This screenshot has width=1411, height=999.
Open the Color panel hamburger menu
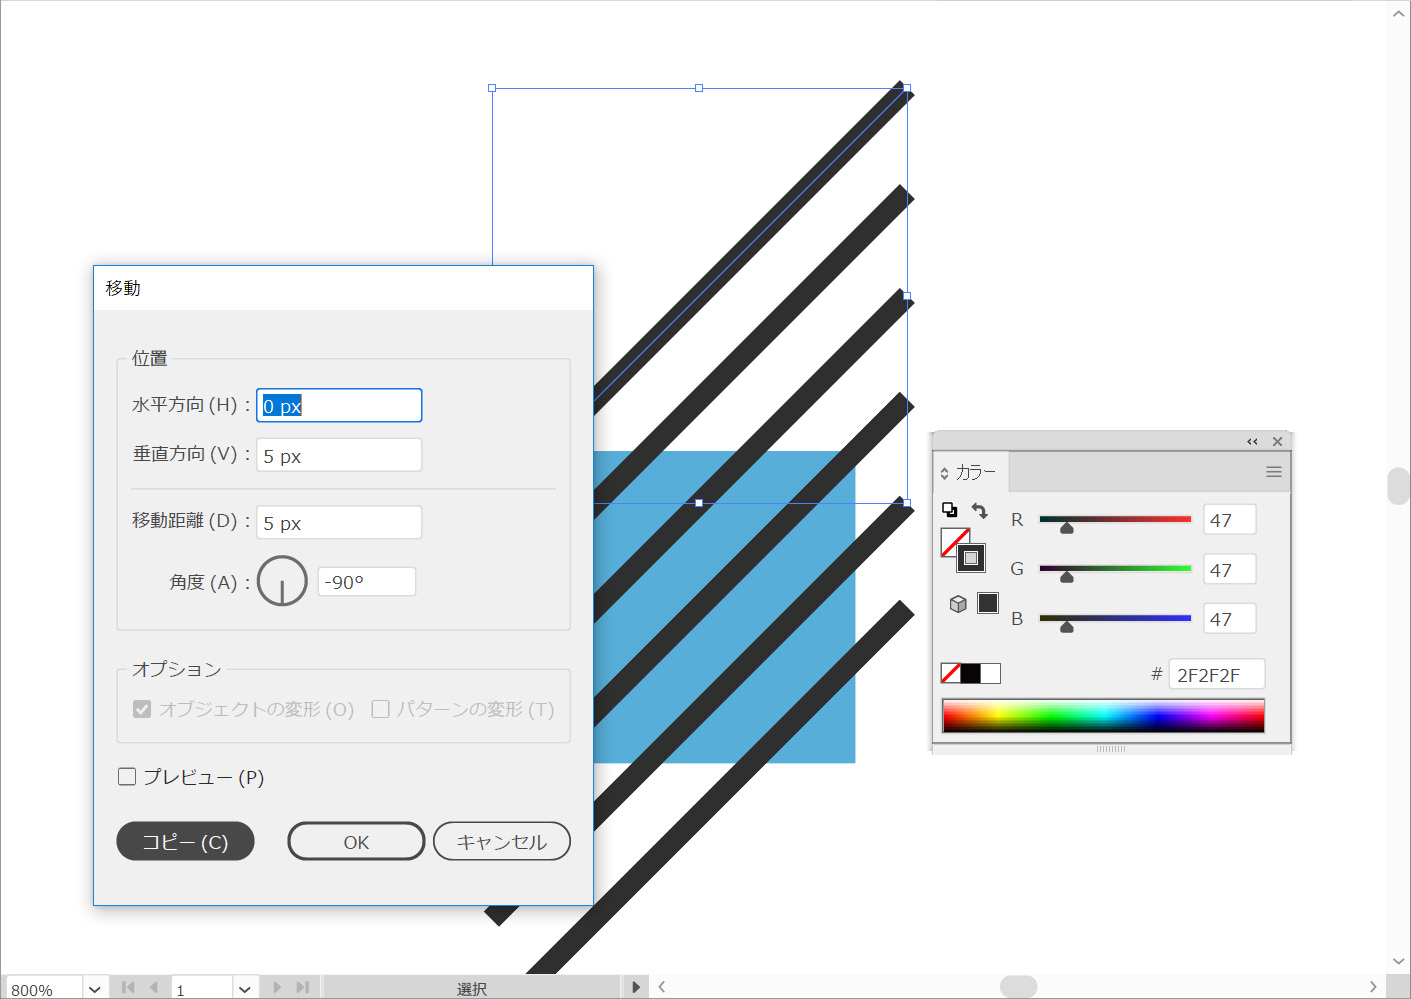tap(1273, 472)
